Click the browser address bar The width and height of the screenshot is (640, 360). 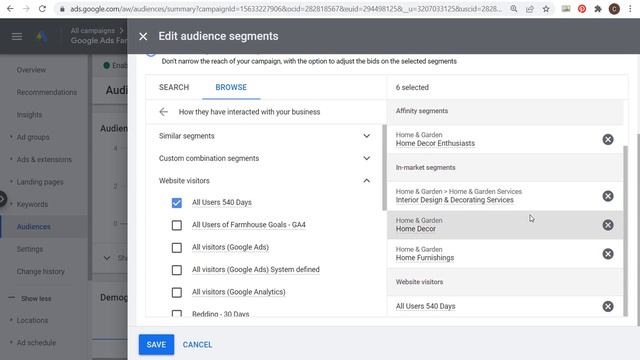[x=286, y=9]
